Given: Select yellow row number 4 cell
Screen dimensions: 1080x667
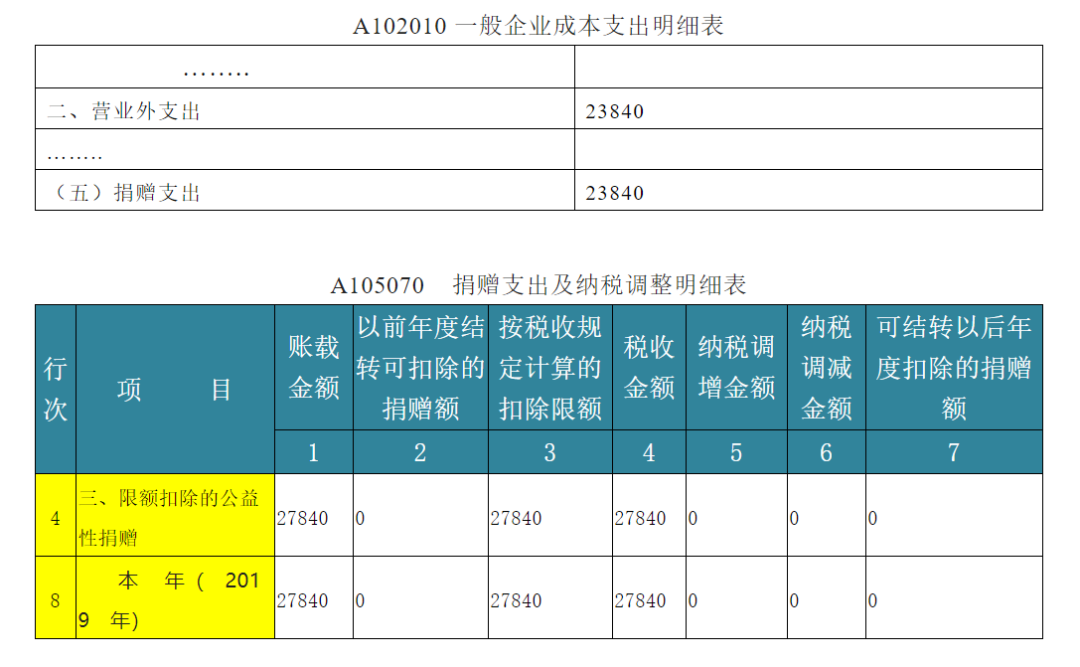Looking at the screenshot, I should [55, 515].
